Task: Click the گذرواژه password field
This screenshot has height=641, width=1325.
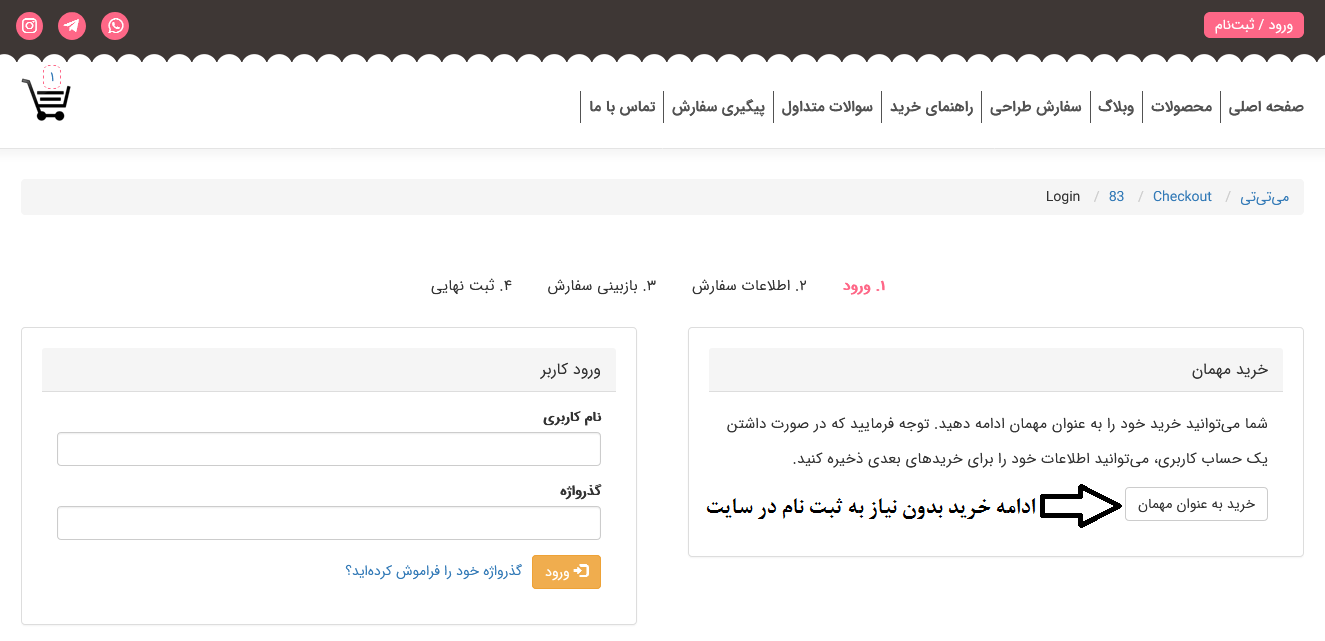Action: coord(329,522)
